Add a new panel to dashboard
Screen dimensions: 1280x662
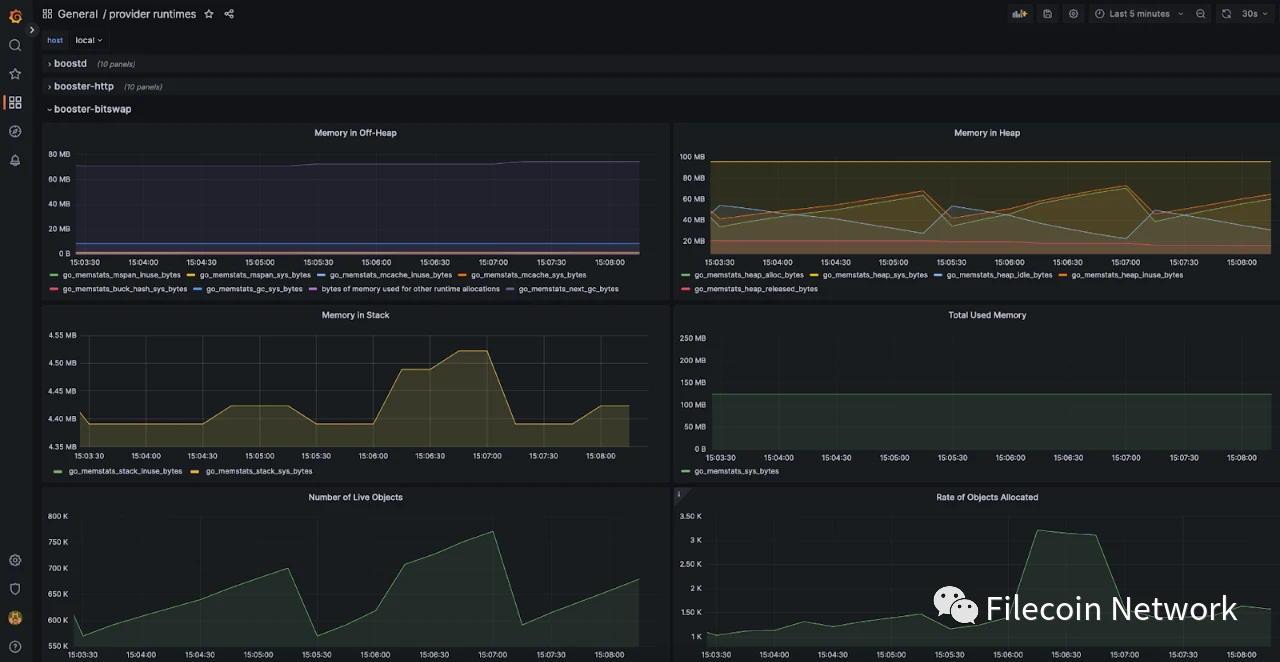tap(1019, 14)
